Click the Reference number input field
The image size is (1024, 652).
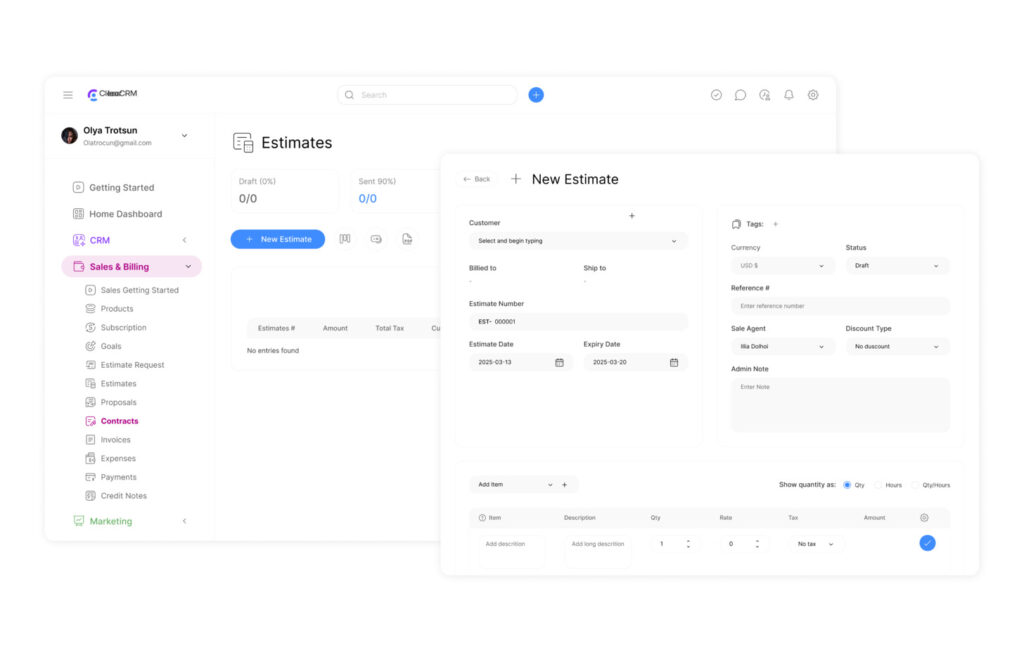pos(840,306)
